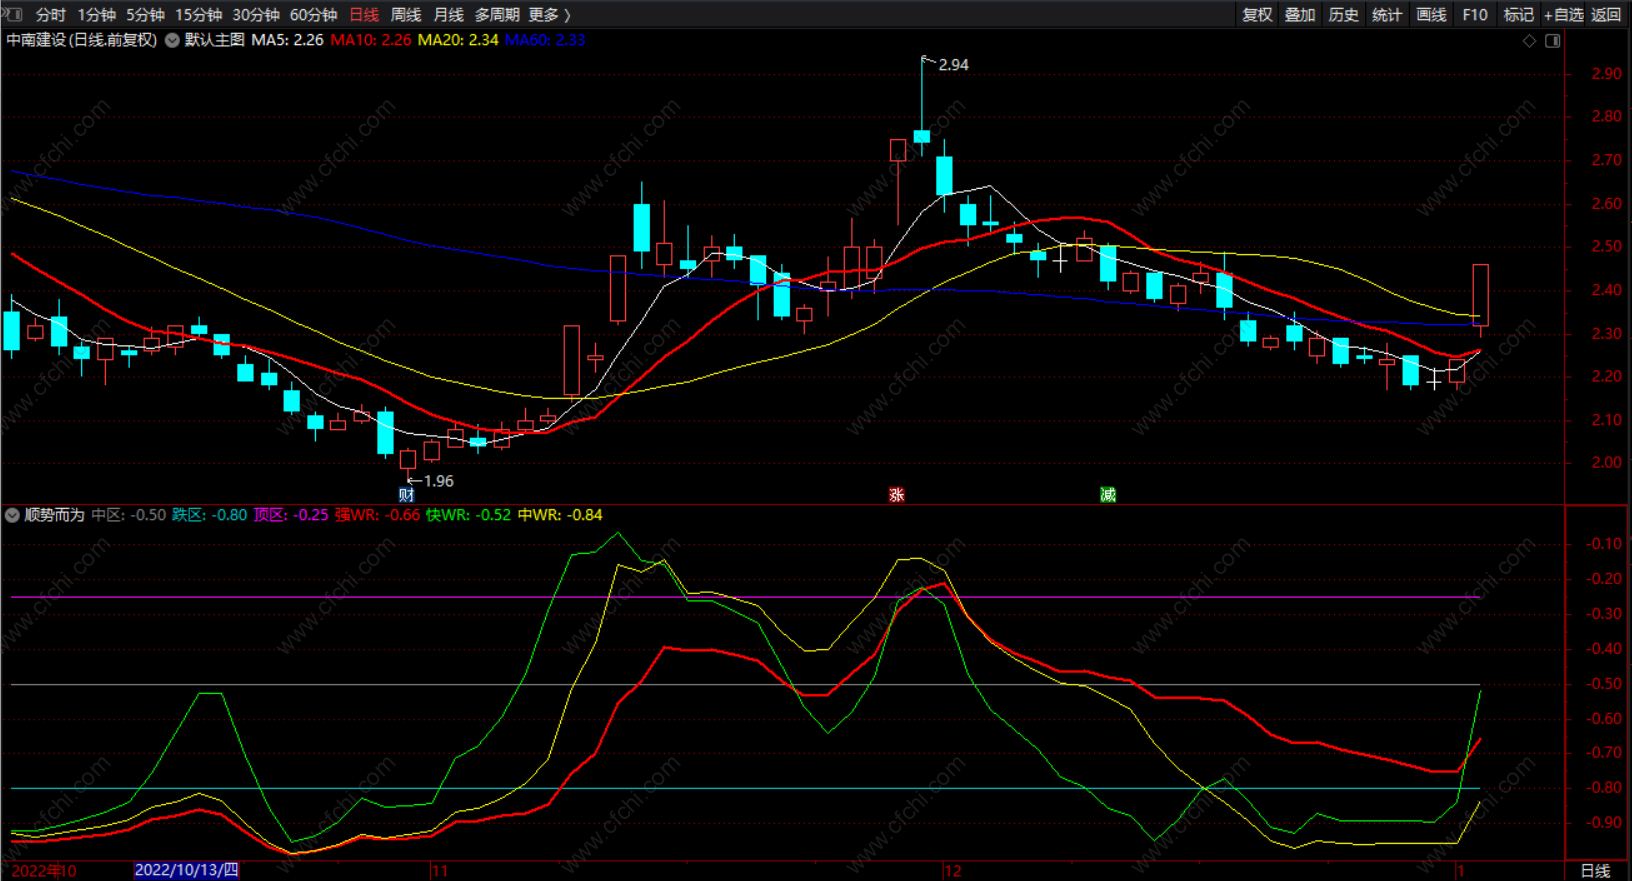Viewport: 1632px width, 881px height.
Task: Select the 1分钟 period tab
Action: [x=97, y=15]
